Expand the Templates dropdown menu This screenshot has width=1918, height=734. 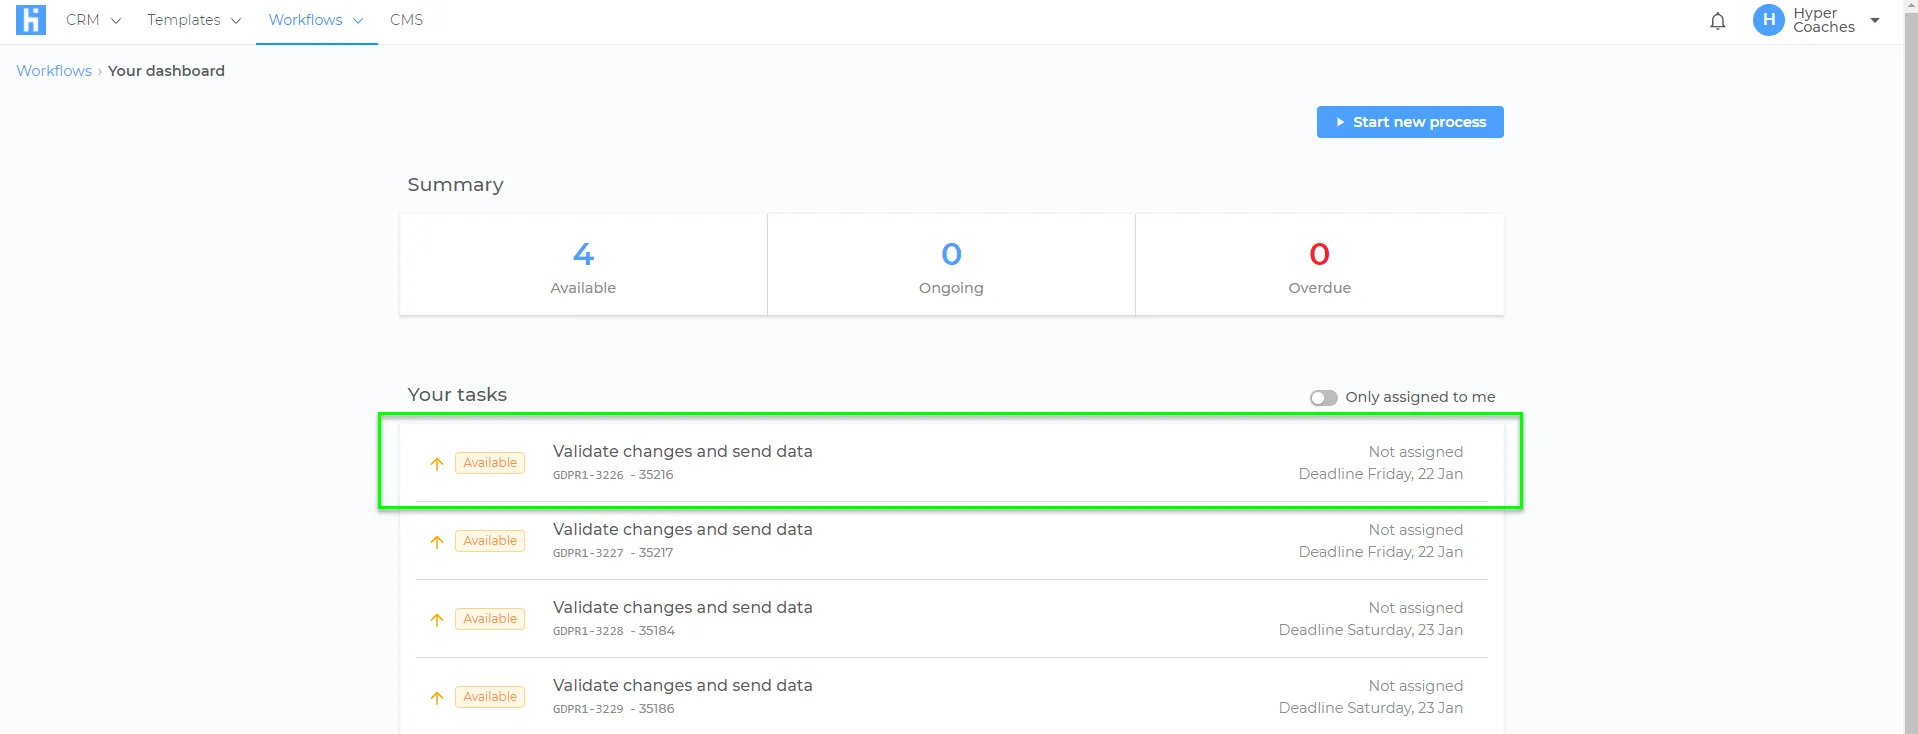(x=194, y=20)
